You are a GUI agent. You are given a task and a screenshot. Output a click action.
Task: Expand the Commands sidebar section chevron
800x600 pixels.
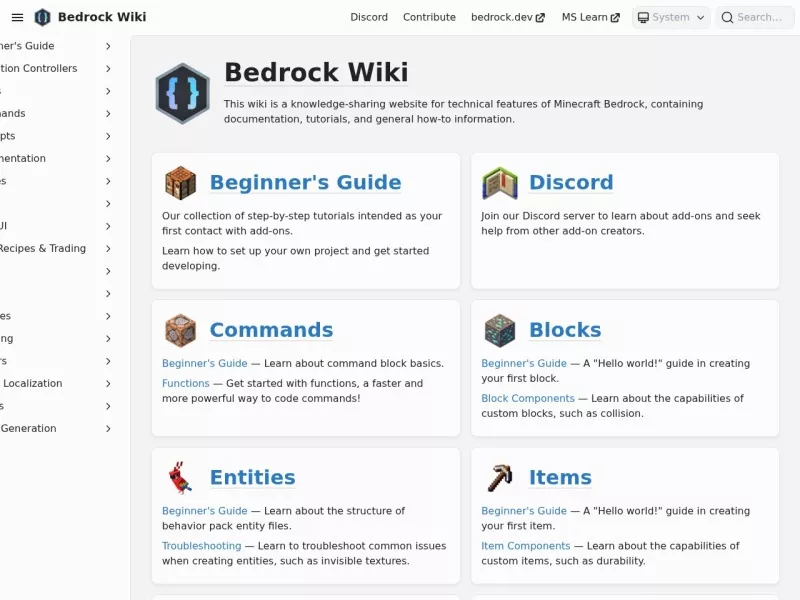pyautogui.click(x=108, y=113)
